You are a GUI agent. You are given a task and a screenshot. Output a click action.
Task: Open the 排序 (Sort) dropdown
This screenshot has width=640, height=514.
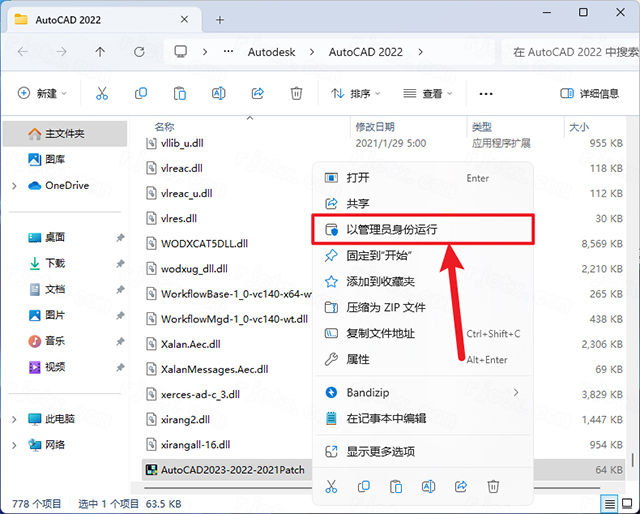click(x=355, y=93)
